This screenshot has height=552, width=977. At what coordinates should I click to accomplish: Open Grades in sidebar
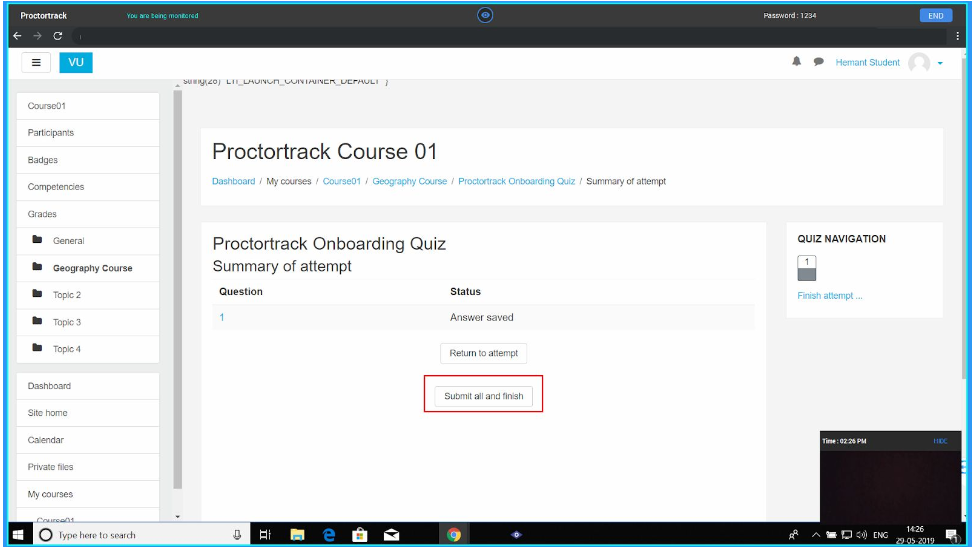(x=88, y=214)
